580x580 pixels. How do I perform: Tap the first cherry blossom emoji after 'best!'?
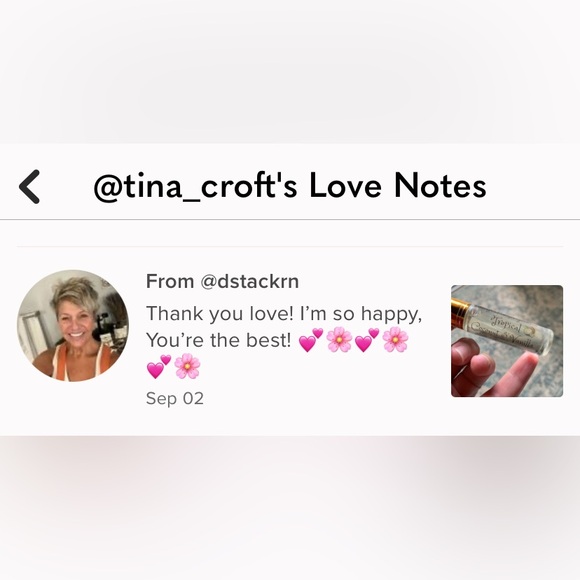pyautogui.click(x=339, y=340)
